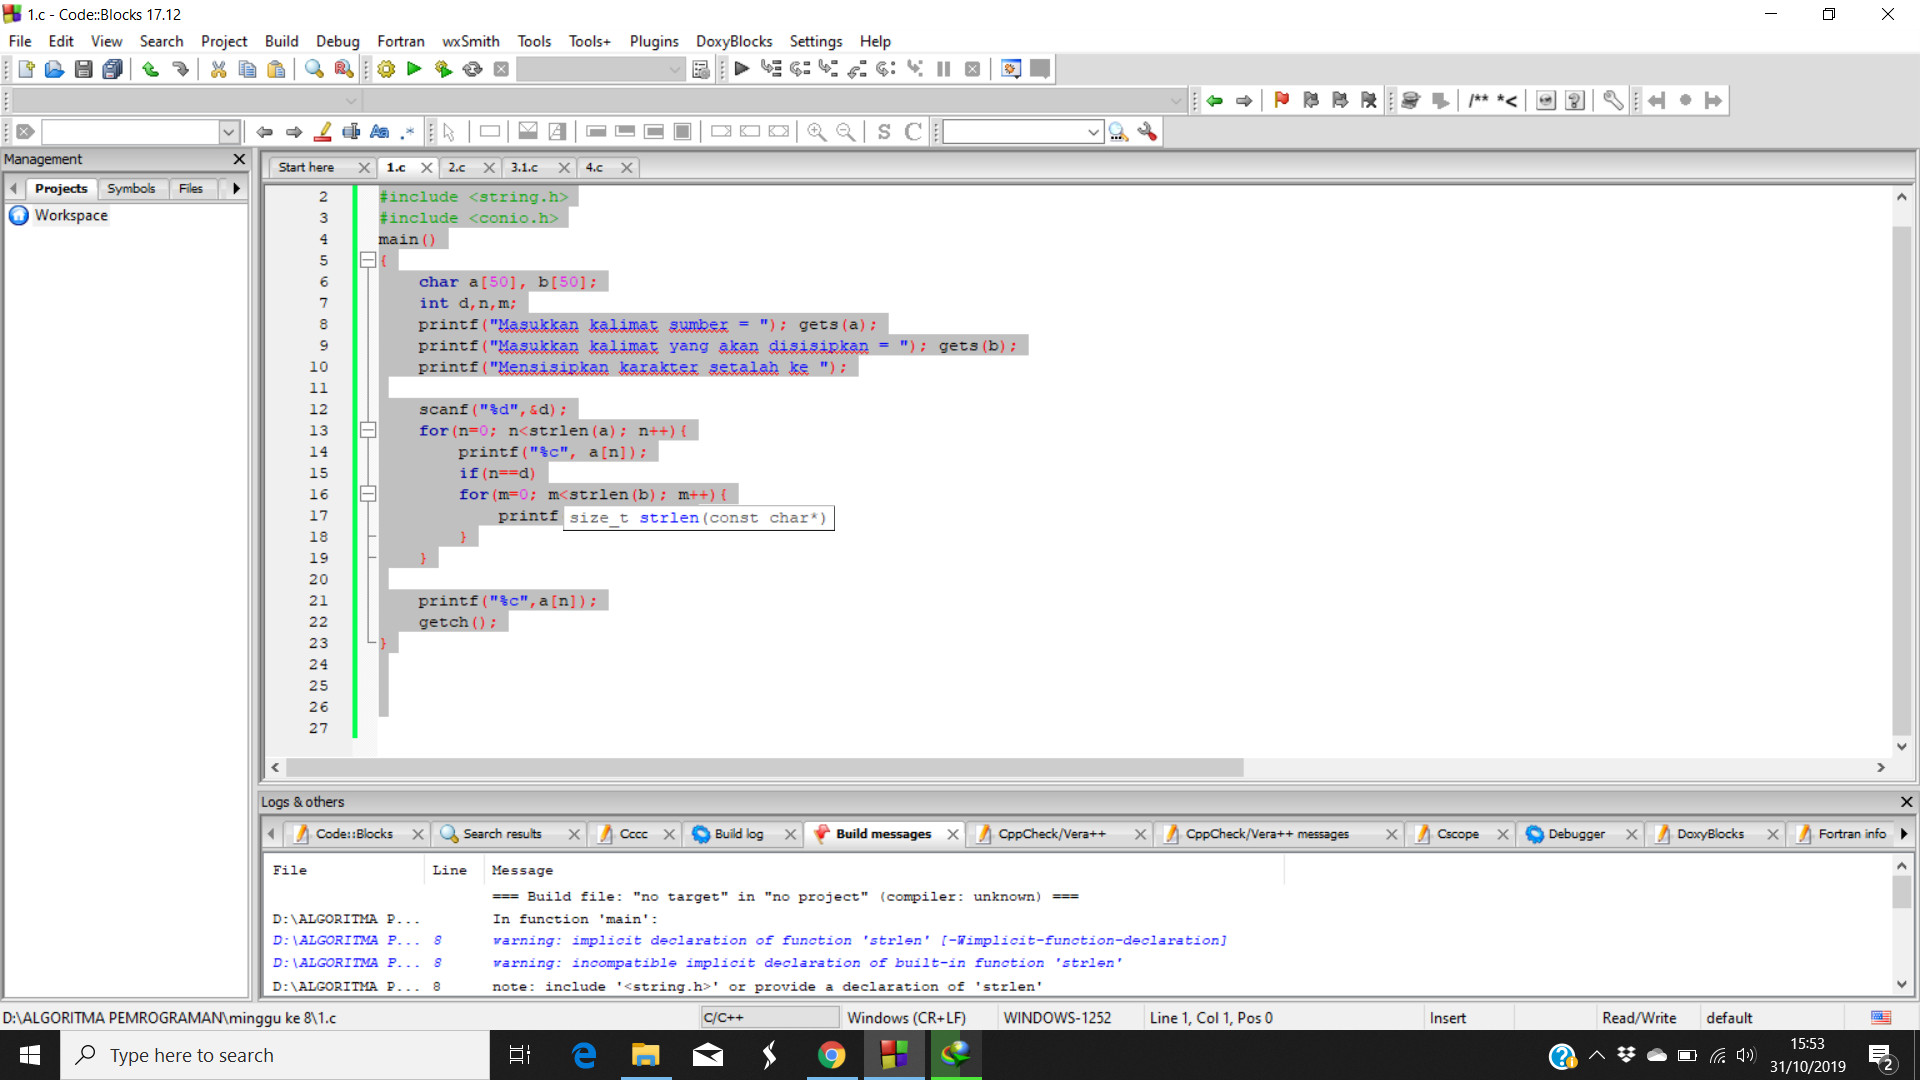Viewport: 1920px width, 1080px height.
Task: Toggle the red bookmark flag
Action: [x=1282, y=100]
